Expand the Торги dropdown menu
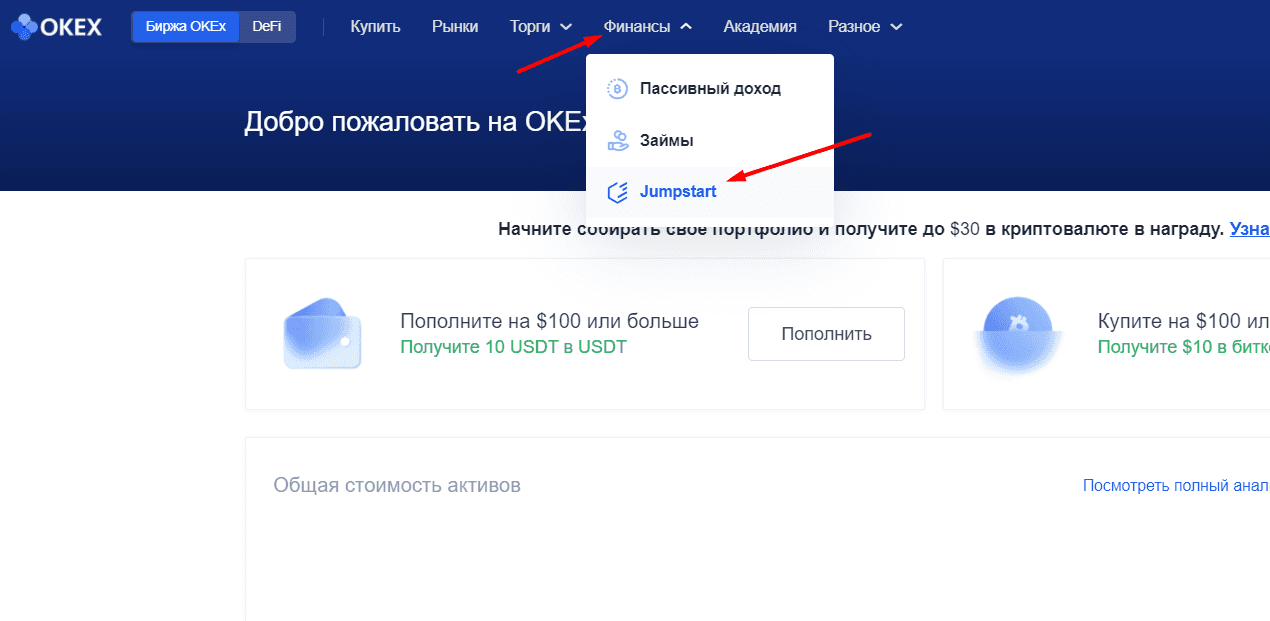Screen dimensions: 1270x621 [x=541, y=27]
